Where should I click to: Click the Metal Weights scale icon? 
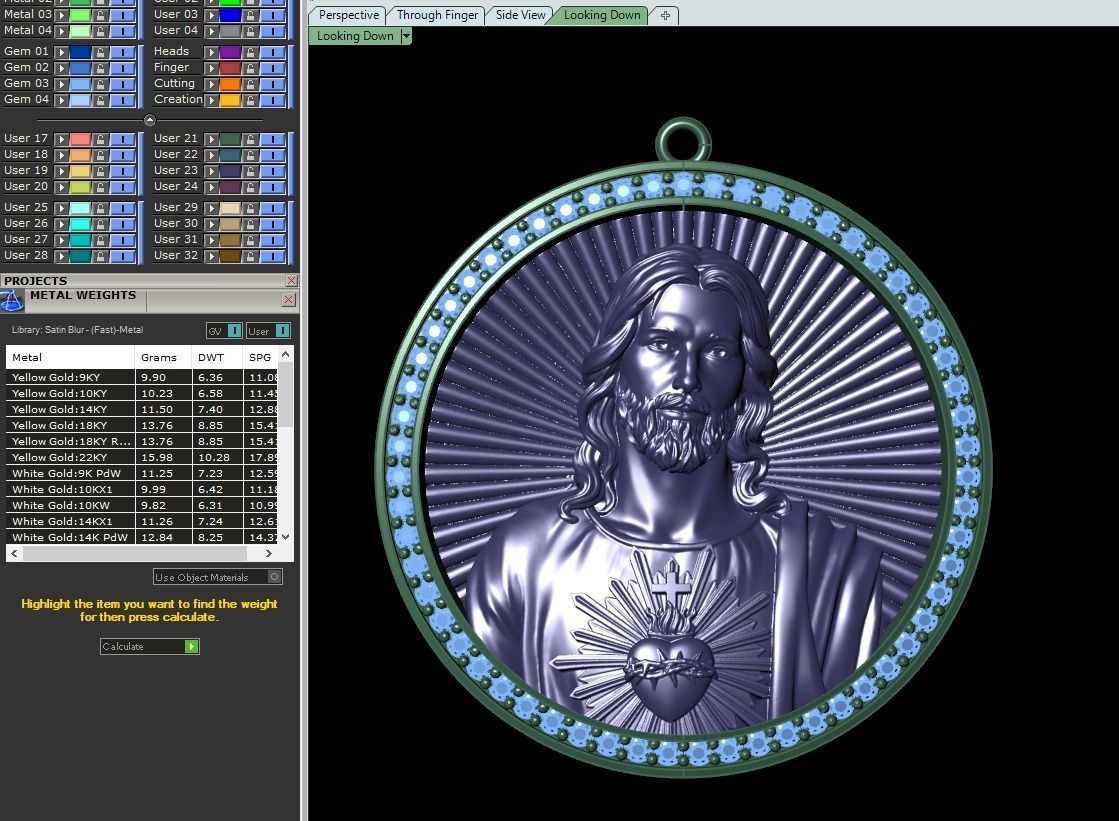pos(11,301)
